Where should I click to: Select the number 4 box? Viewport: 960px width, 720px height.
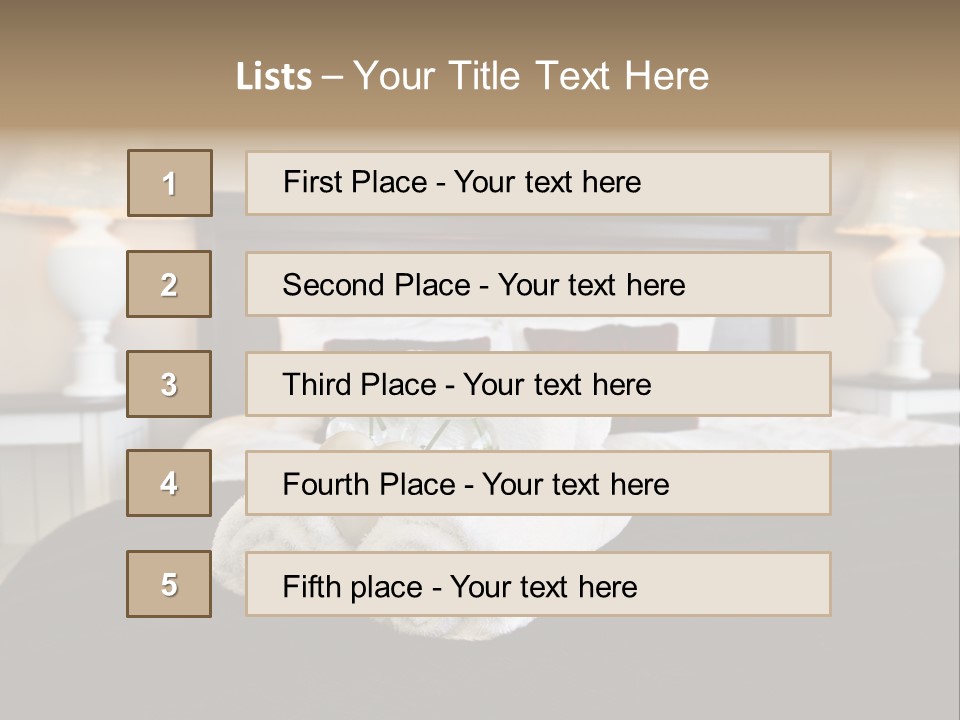click(169, 483)
